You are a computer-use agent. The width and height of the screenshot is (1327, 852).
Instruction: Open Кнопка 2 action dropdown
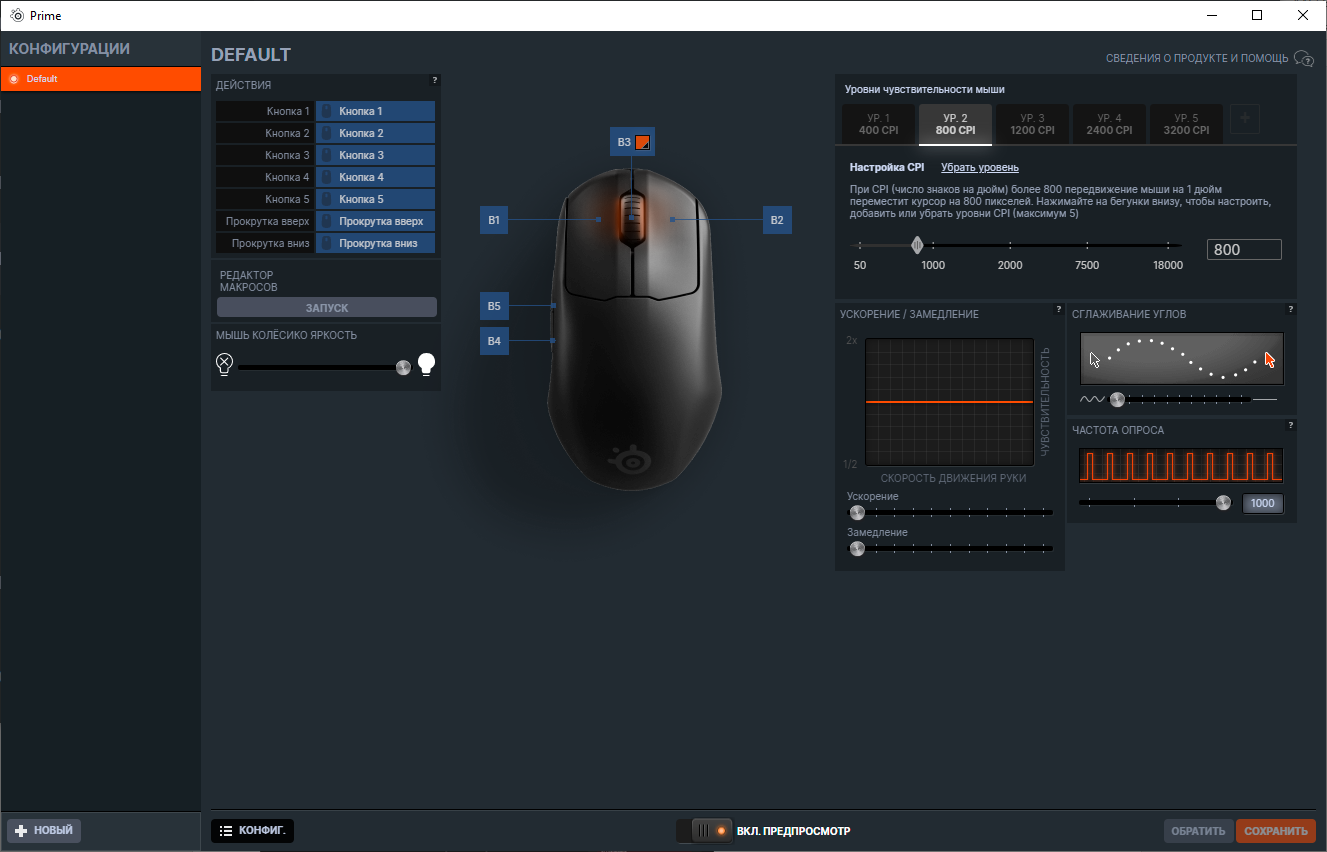tap(376, 133)
